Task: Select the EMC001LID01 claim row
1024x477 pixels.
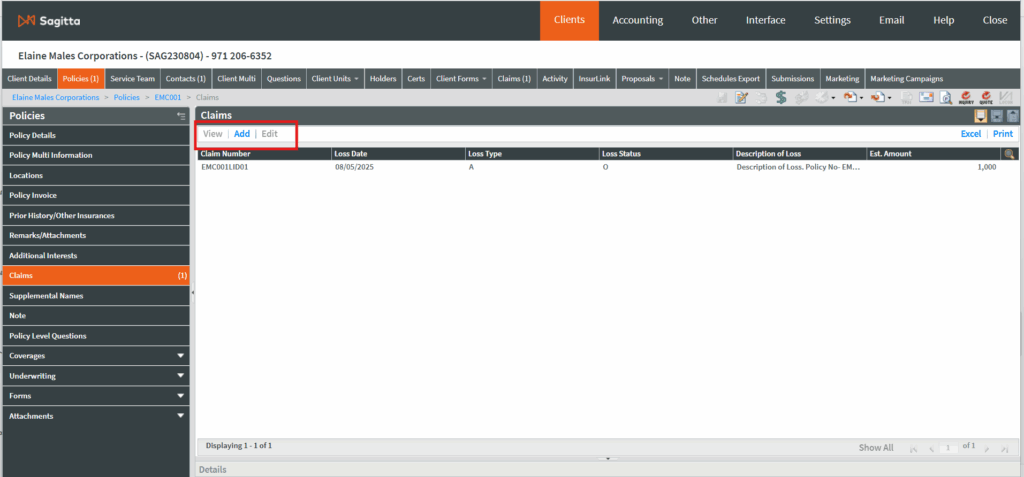Action: [x=225, y=168]
